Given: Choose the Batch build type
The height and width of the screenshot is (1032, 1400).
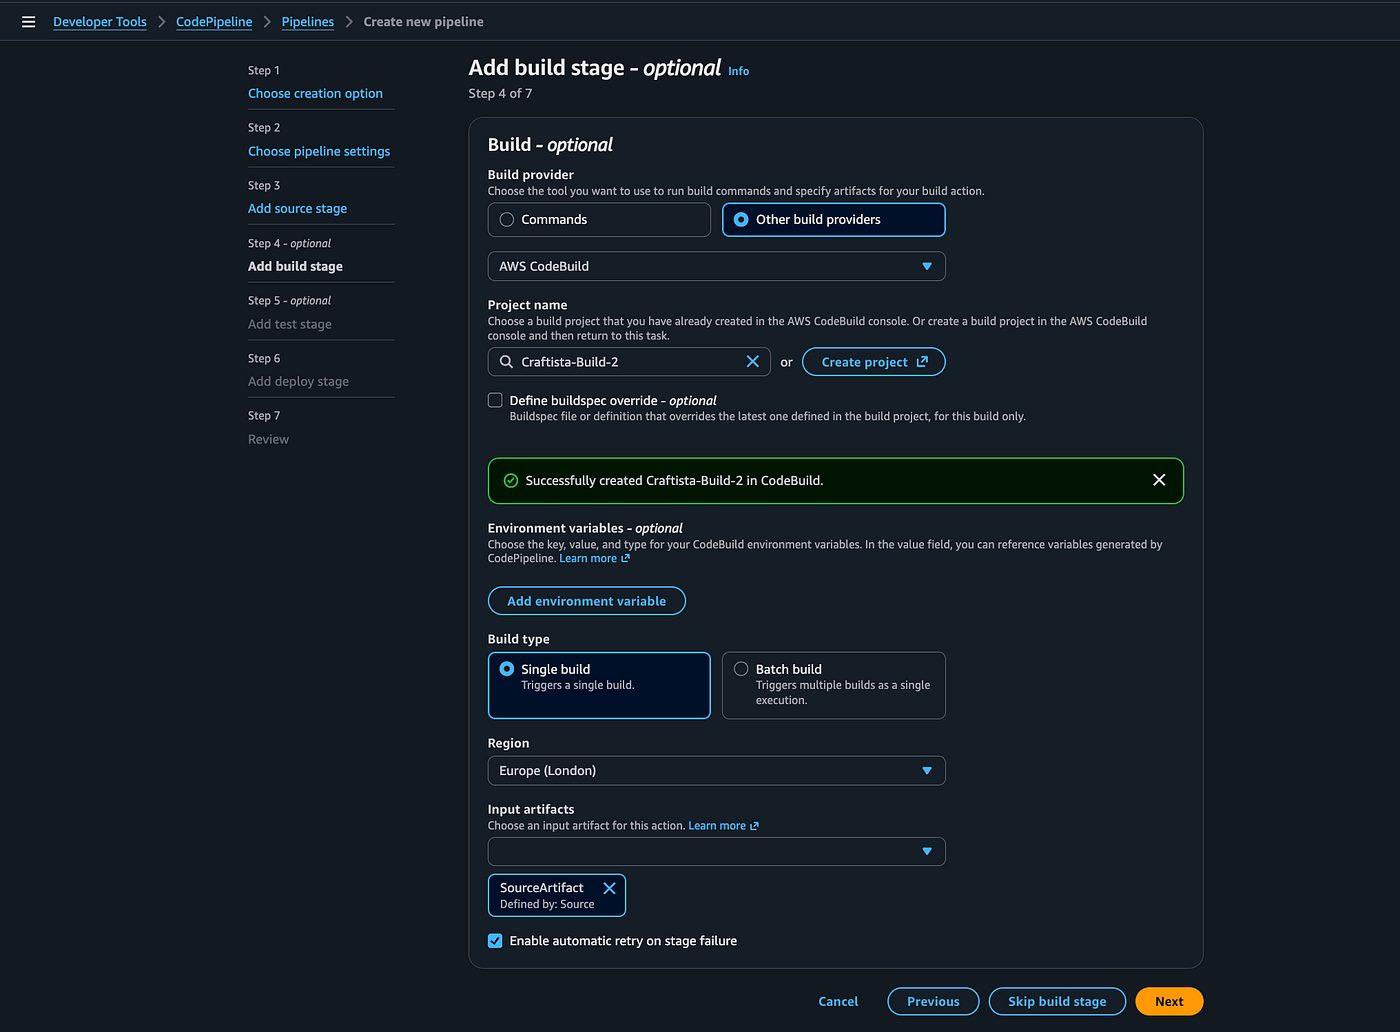Looking at the screenshot, I should (x=834, y=685).
